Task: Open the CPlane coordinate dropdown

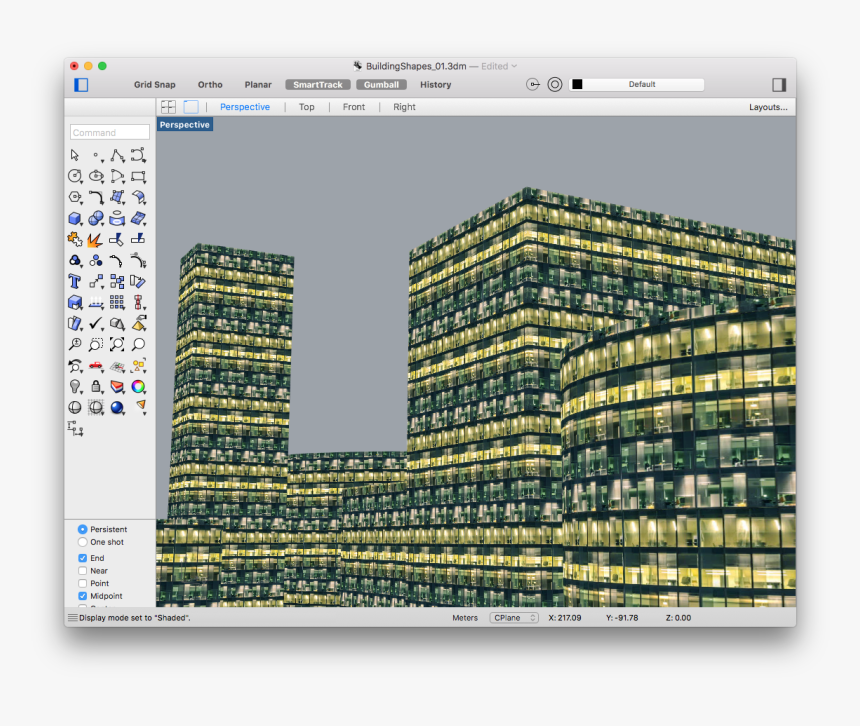Action: click(513, 617)
